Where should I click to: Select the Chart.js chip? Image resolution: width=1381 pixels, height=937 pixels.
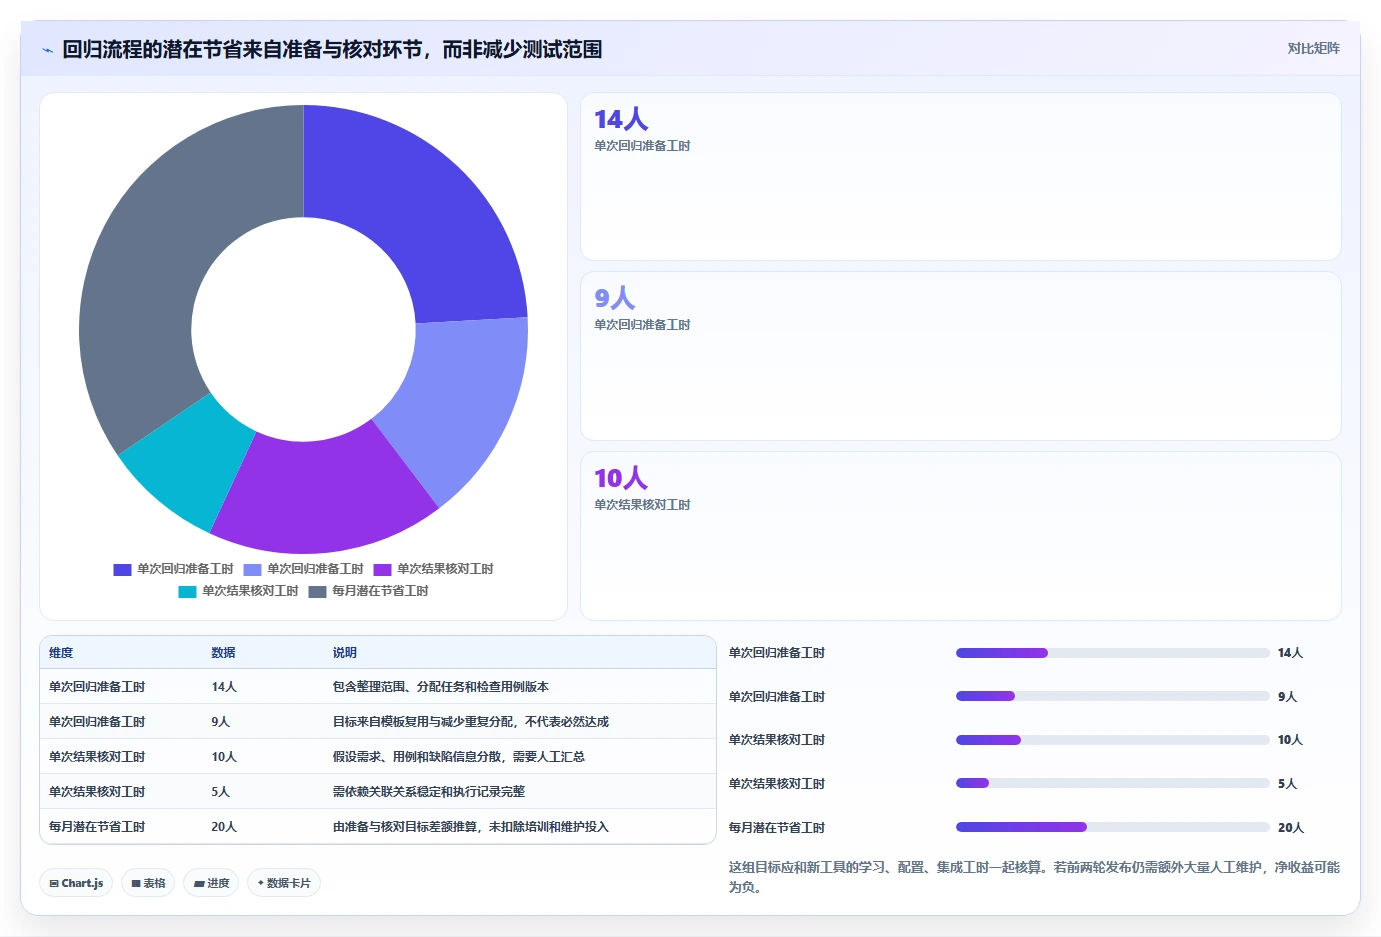point(76,883)
